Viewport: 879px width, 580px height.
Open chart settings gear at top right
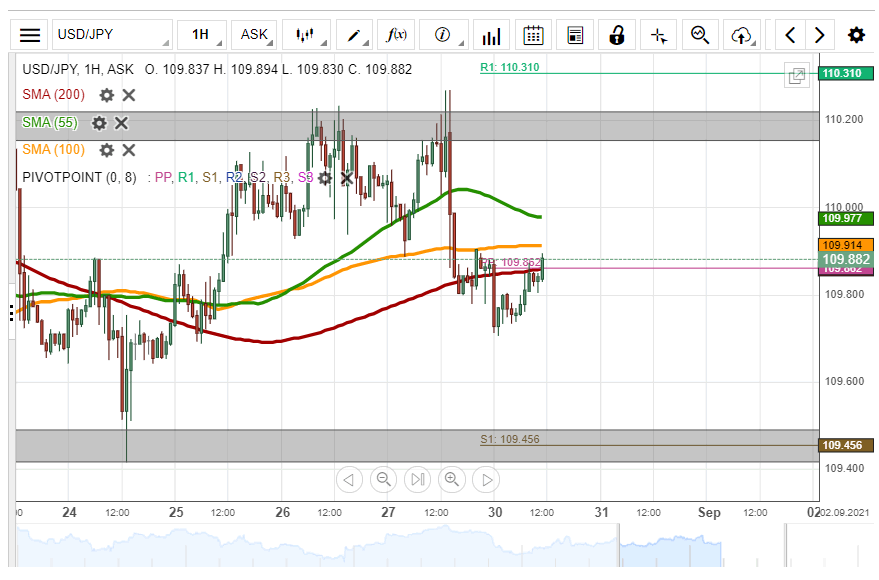856,35
